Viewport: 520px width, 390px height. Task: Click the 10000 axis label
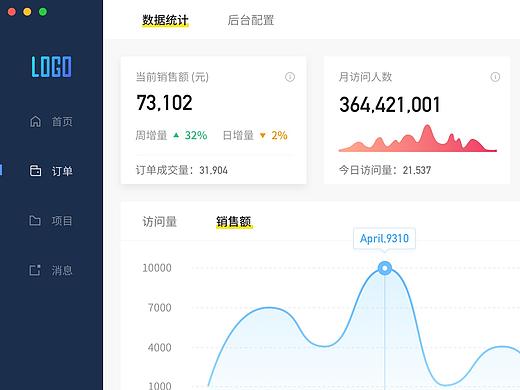pyautogui.click(x=157, y=268)
